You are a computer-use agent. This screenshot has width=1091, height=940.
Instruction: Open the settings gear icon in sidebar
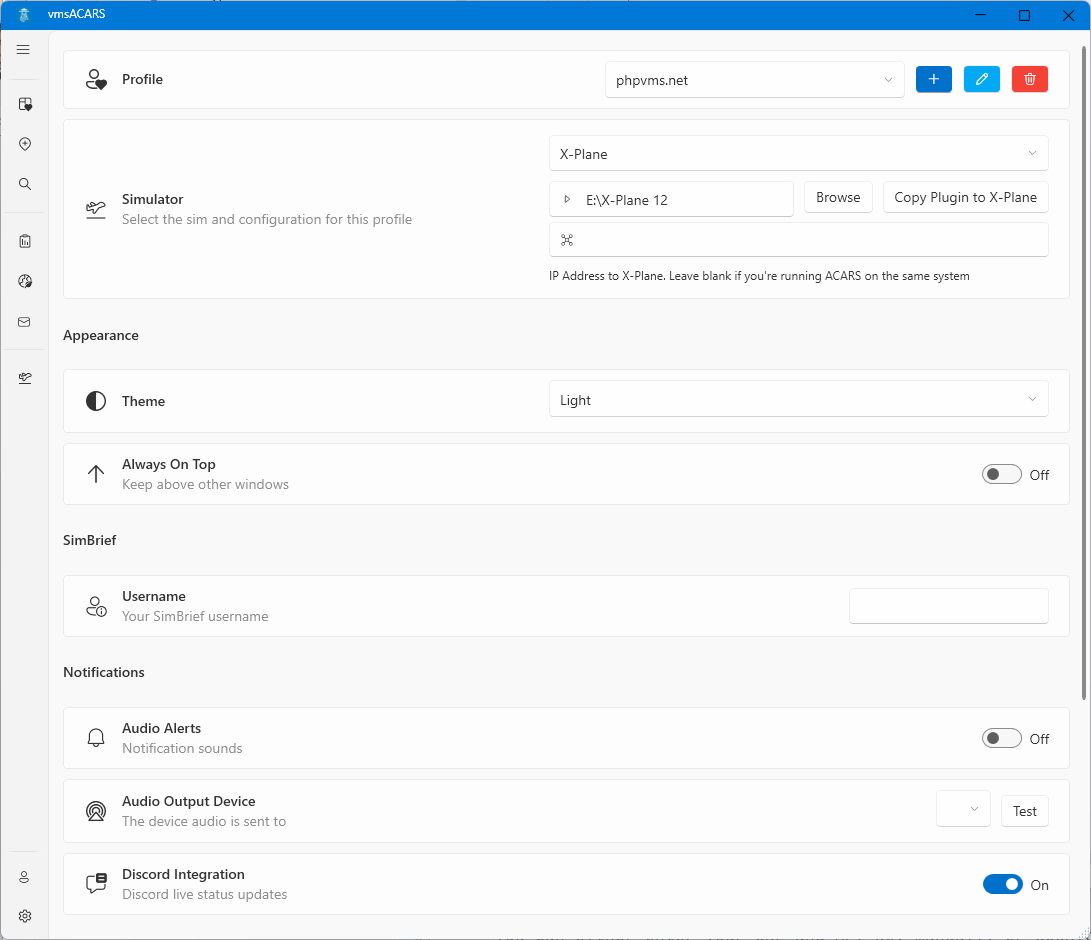tap(25, 916)
